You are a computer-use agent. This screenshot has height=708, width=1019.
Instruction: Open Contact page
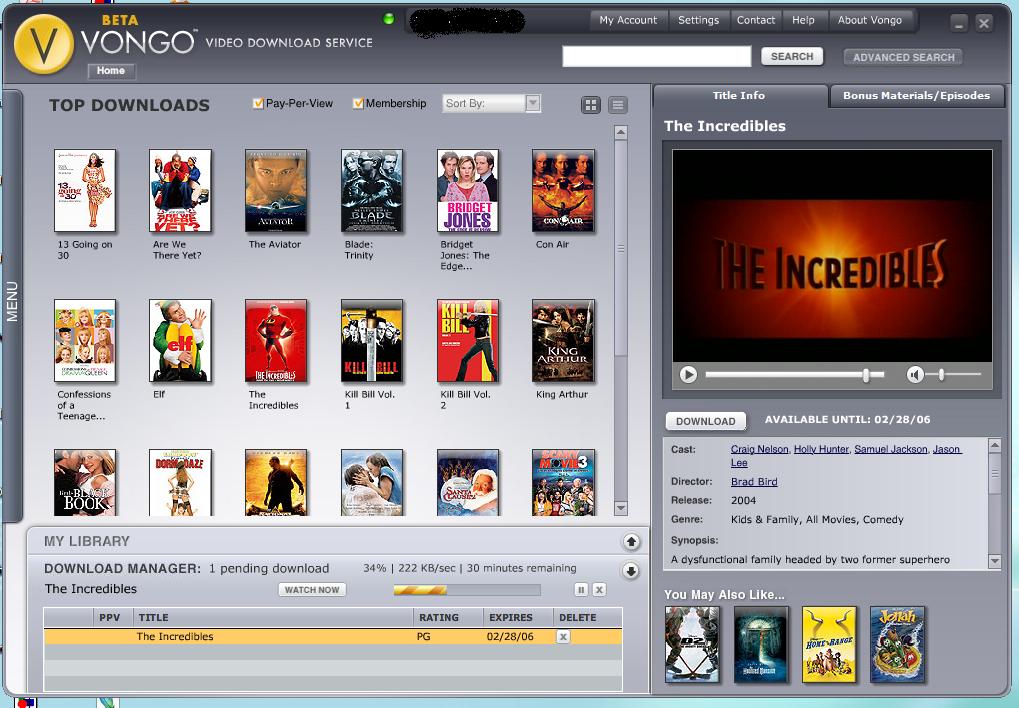(756, 20)
